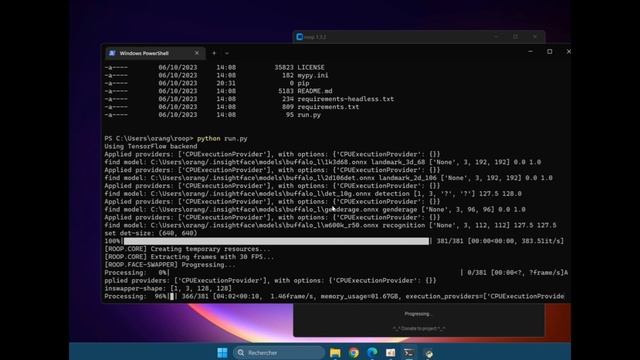
Task: Open the Python app icon in taskbar
Action: coord(428,353)
